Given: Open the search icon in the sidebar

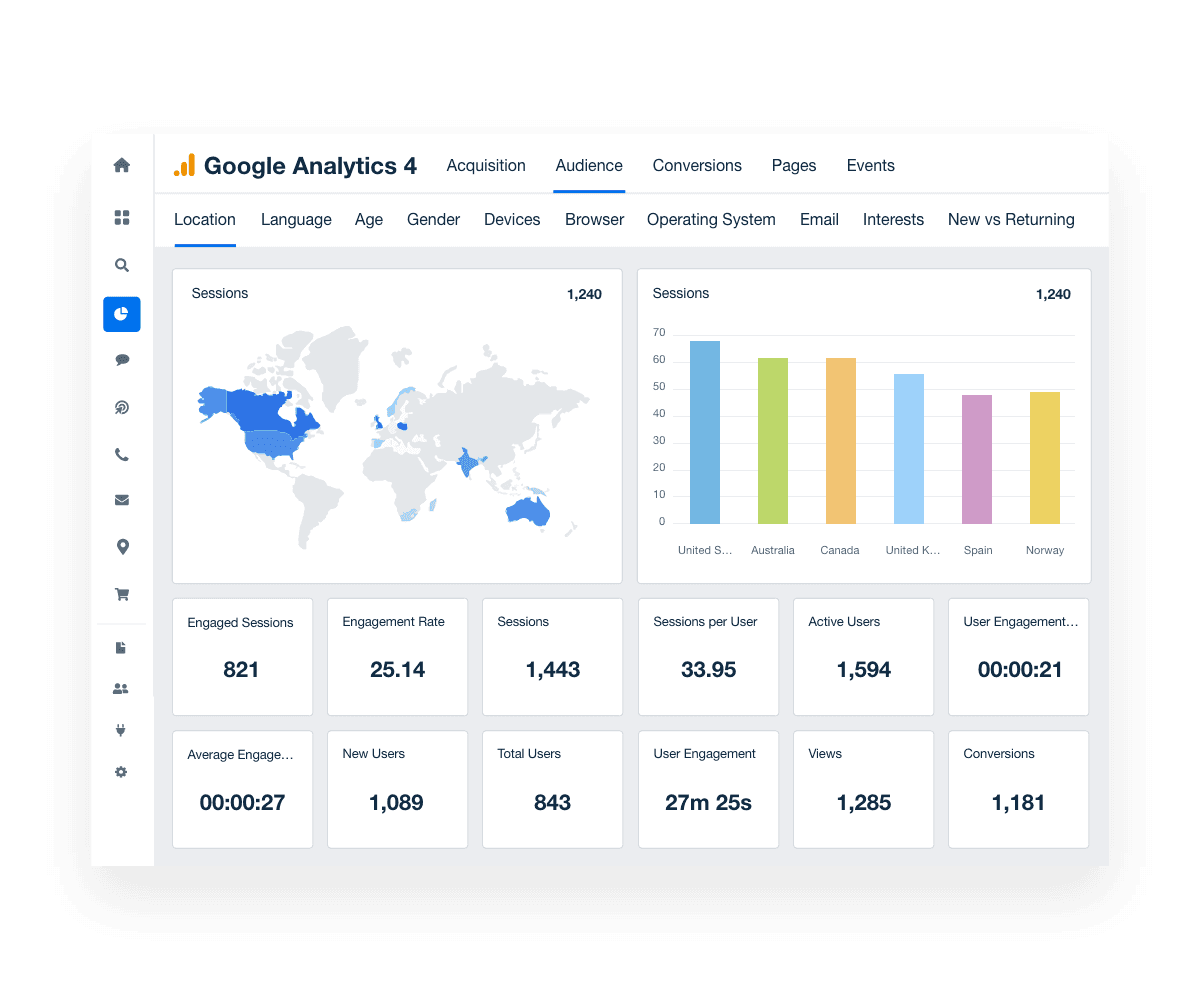Looking at the screenshot, I should 121,265.
